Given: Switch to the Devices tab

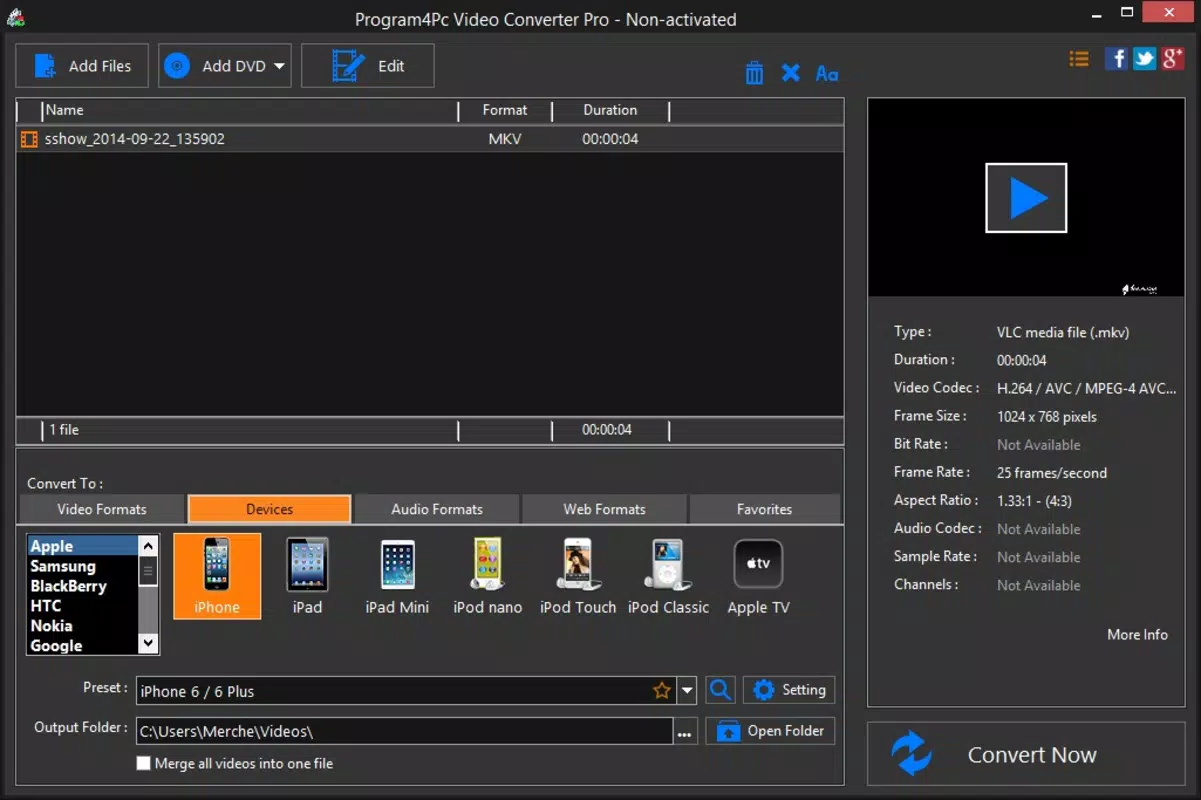Looking at the screenshot, I should (270, 509).
